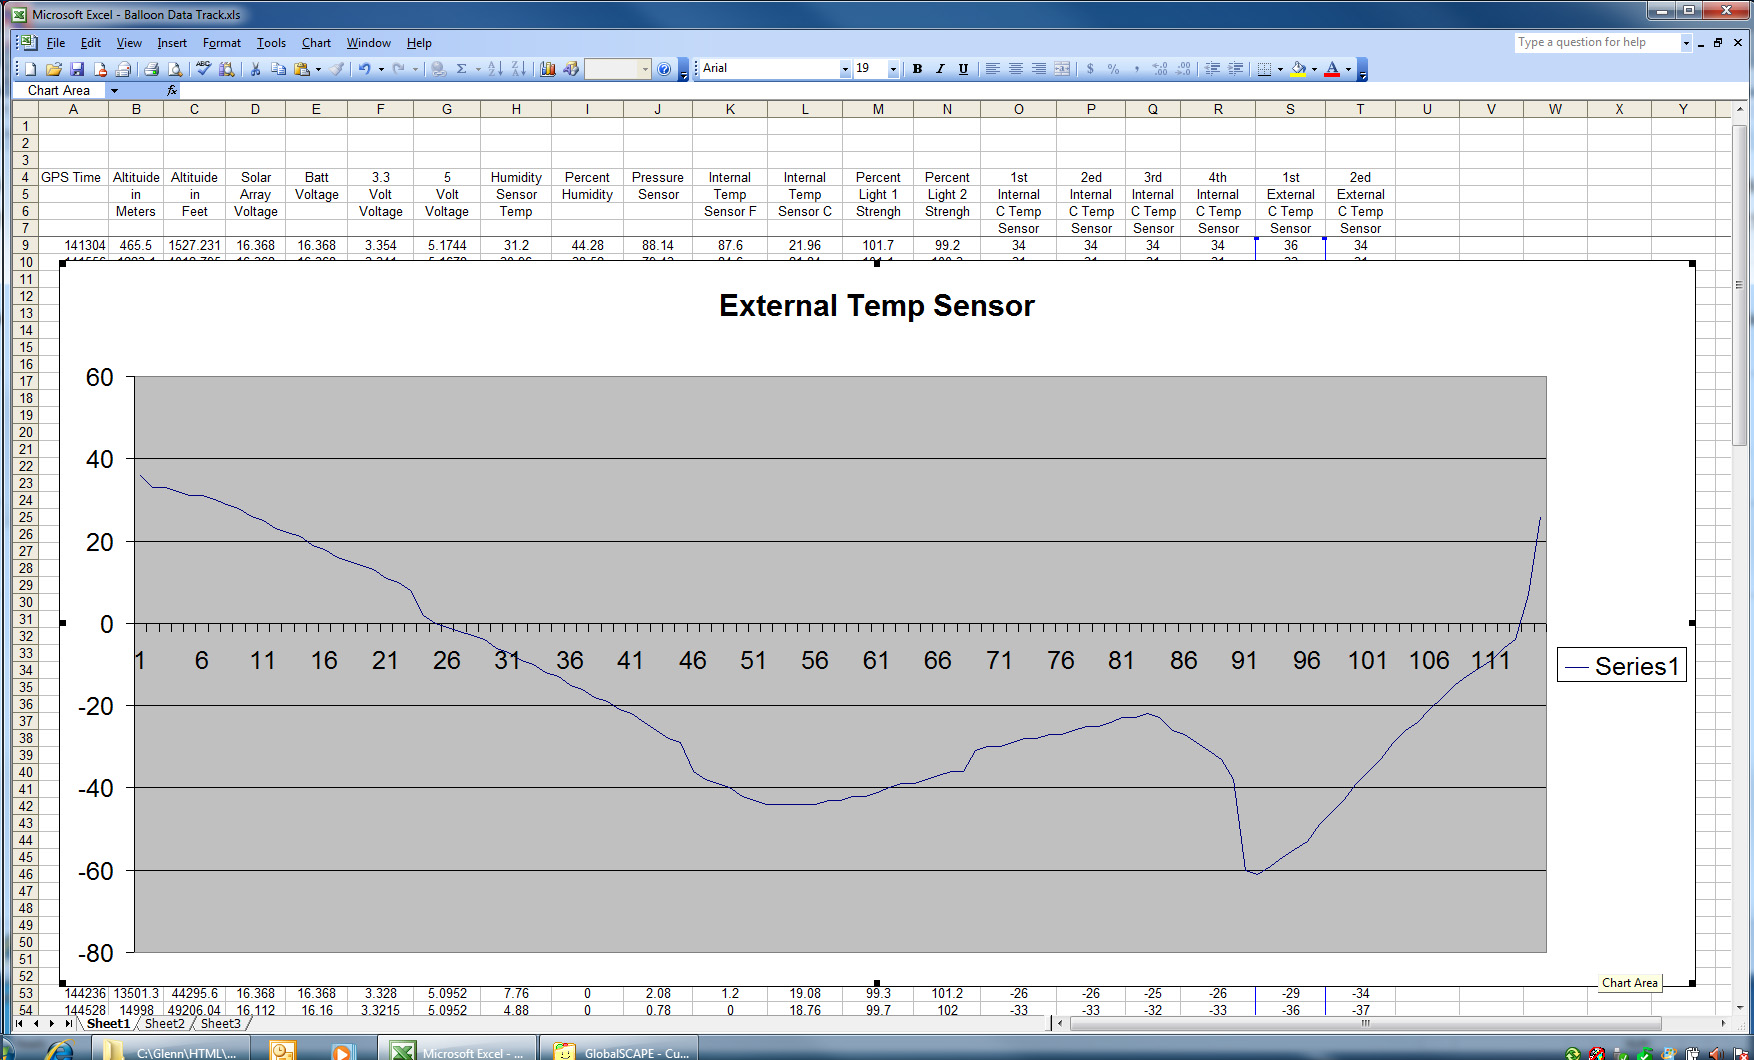Open the File menu
This screenshot has height=1060, width=1754.
click(x=56, y=43)
